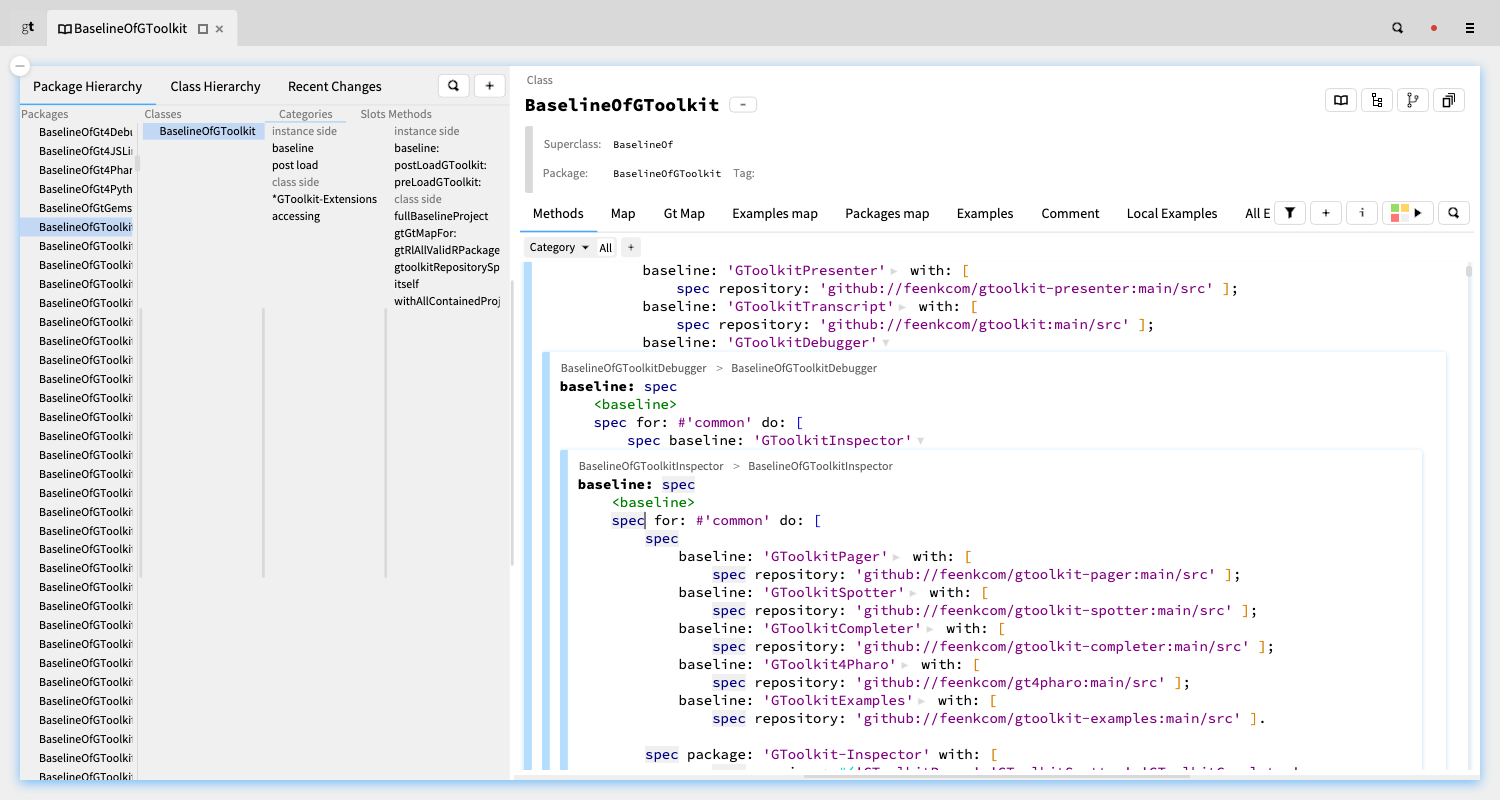Click the Spotter search icon in title bar

pos(1398,28)
